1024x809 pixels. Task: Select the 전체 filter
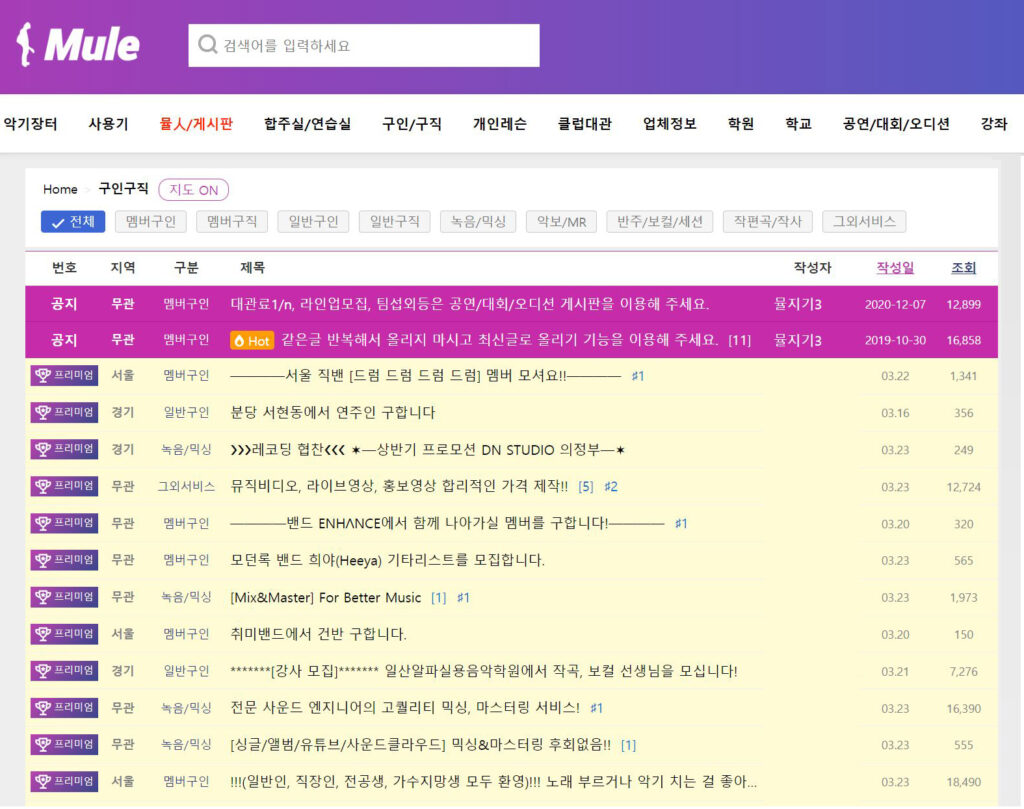coord(73,221)
